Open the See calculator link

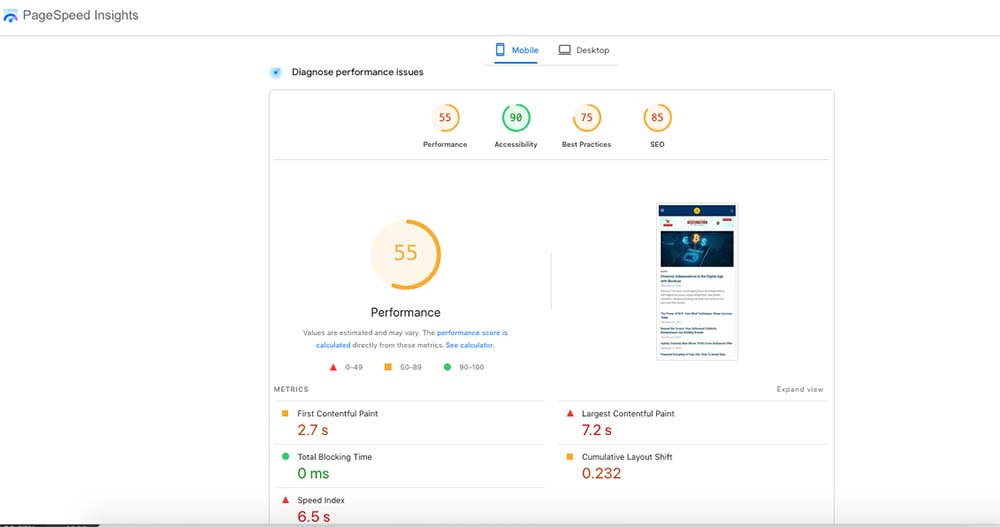point(469,345)
